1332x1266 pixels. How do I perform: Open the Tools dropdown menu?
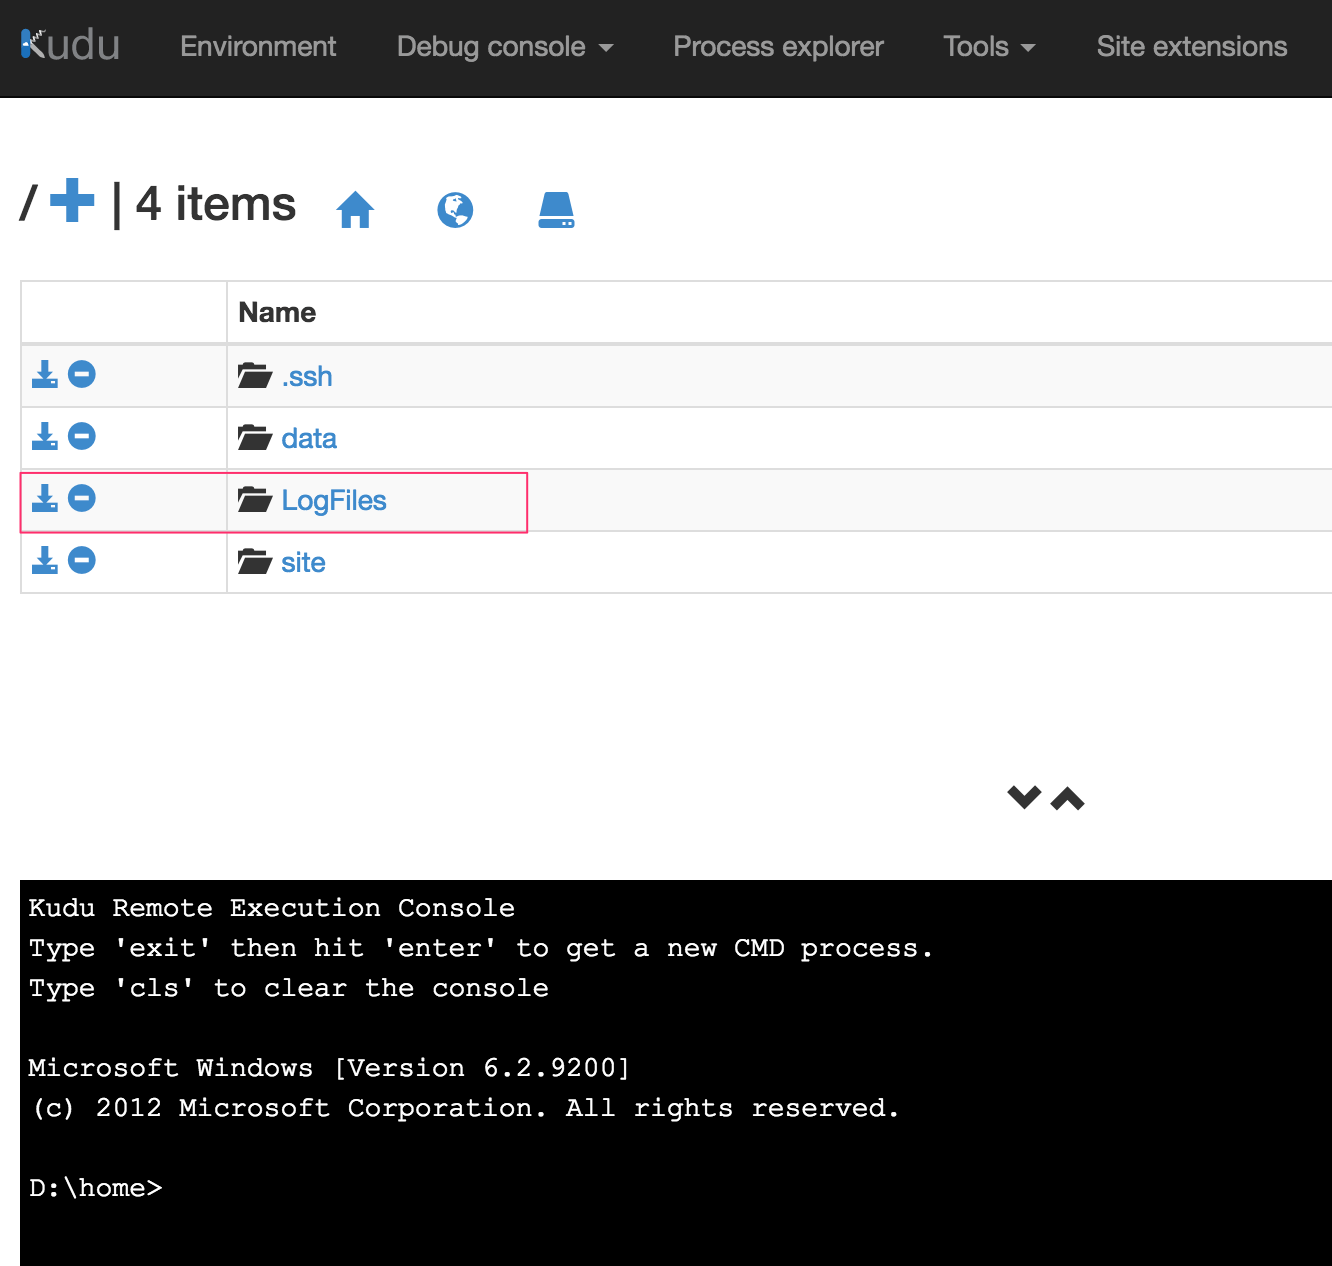pos(989,47)
